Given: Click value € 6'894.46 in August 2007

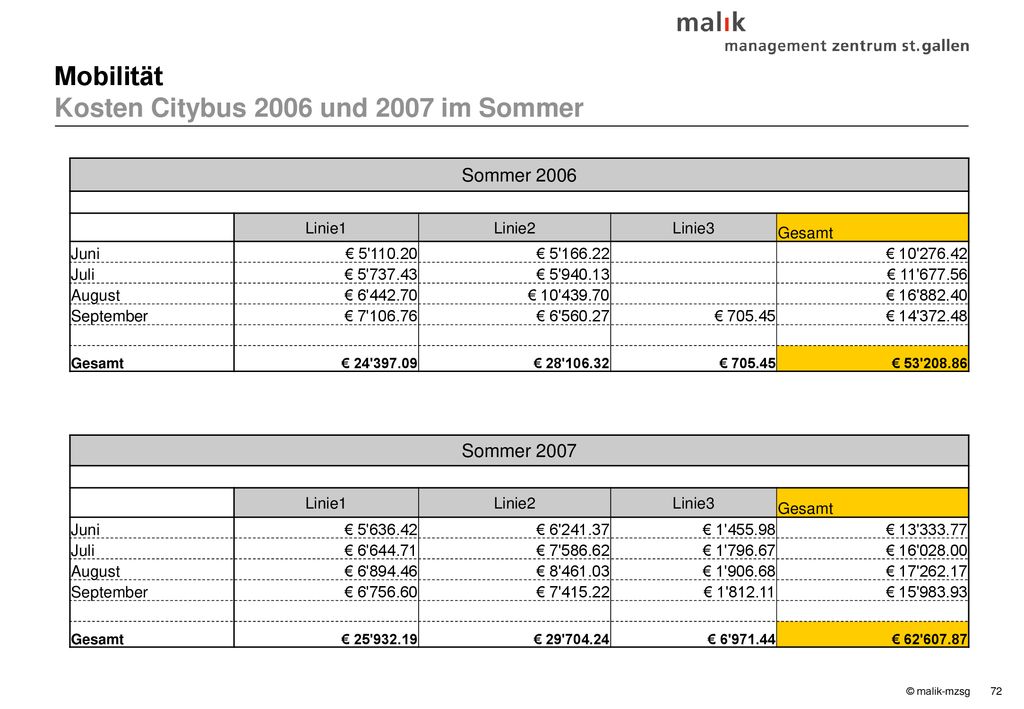Looking at the screenshot, I should [381, 571].
